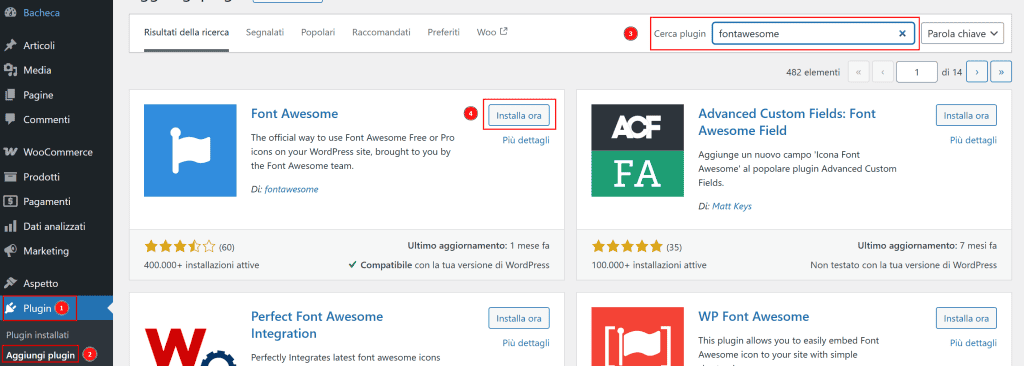The width and height of the screenshot is (1024, 366).
Task: Click Installa ora for Perfect Font Awesome
Action: click(519, 318)
